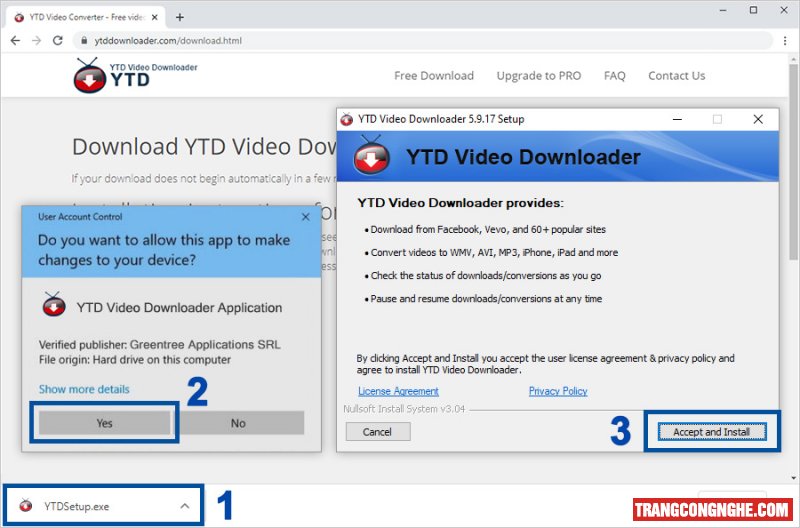The image size is (800, 528).
Task: Select the YTD Video Converter browser tab
Action: point(85,17)
